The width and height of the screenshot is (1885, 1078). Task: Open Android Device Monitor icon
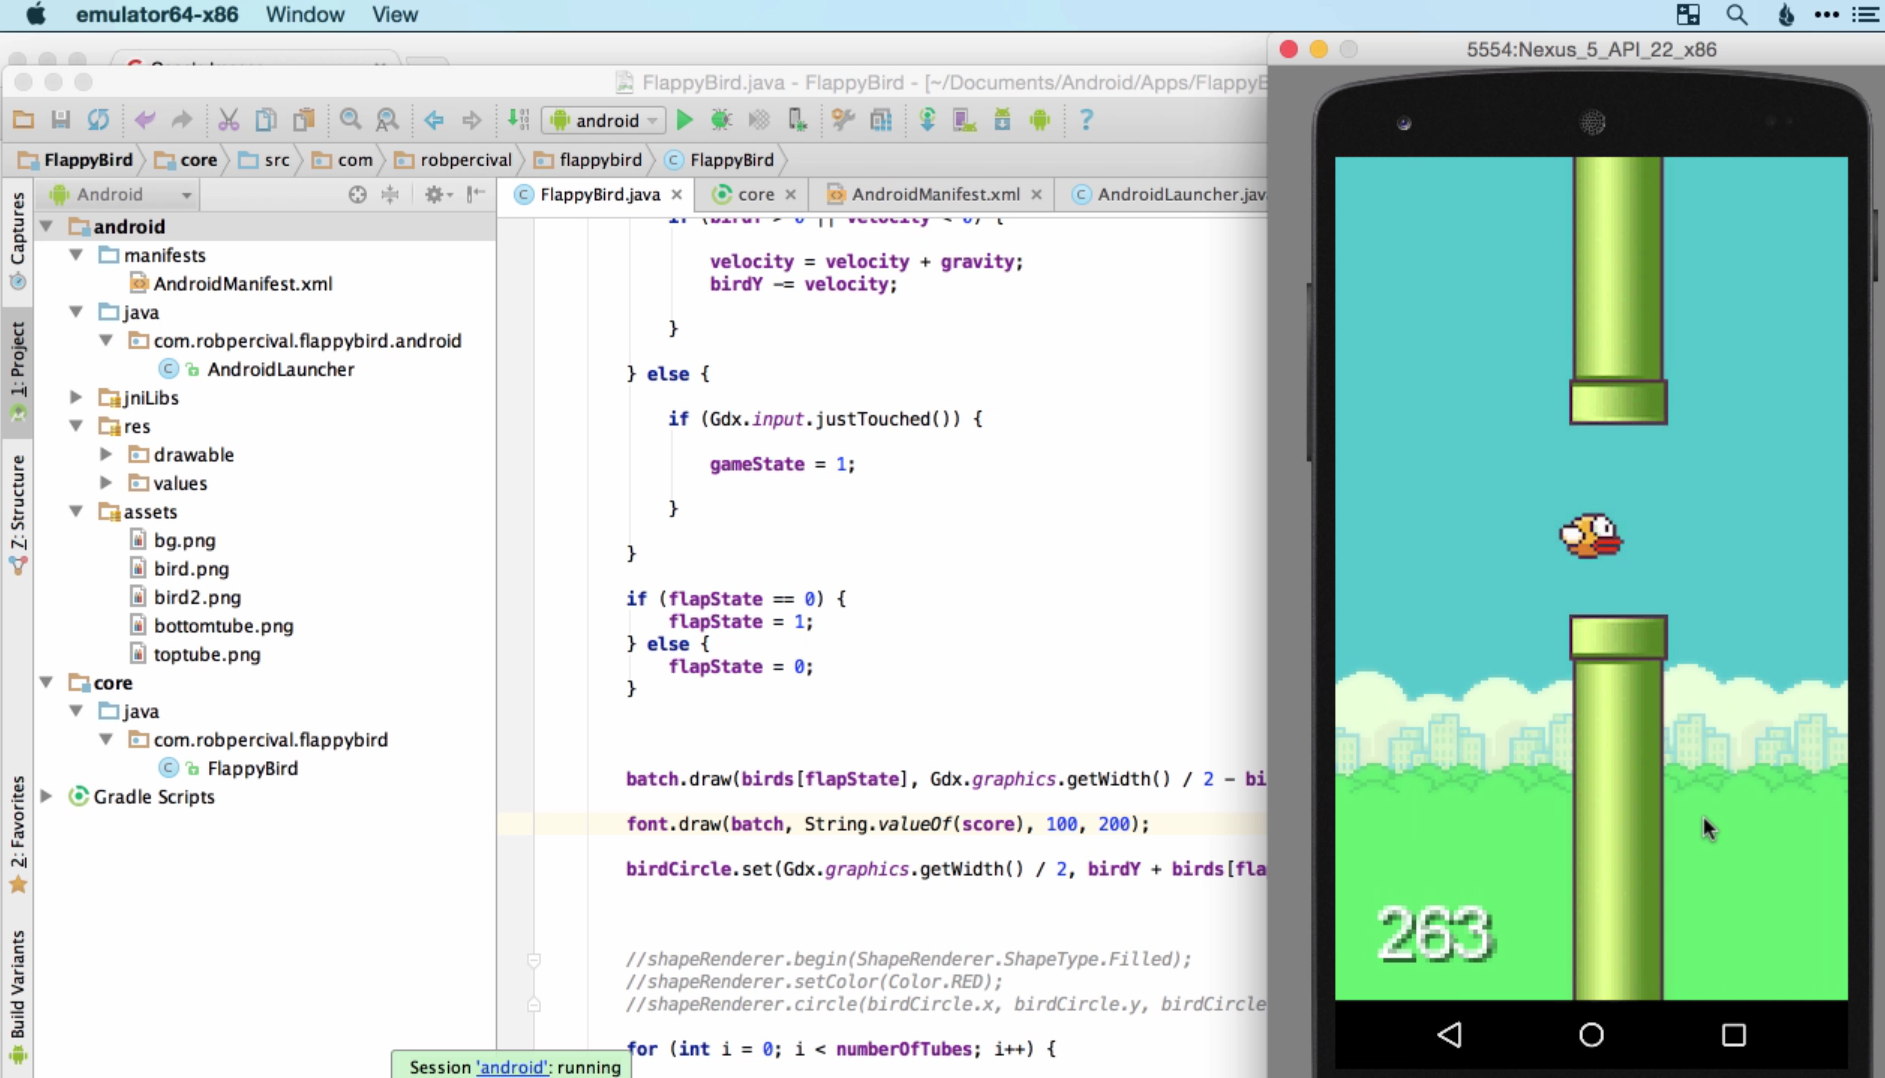tap(1040, 120)
